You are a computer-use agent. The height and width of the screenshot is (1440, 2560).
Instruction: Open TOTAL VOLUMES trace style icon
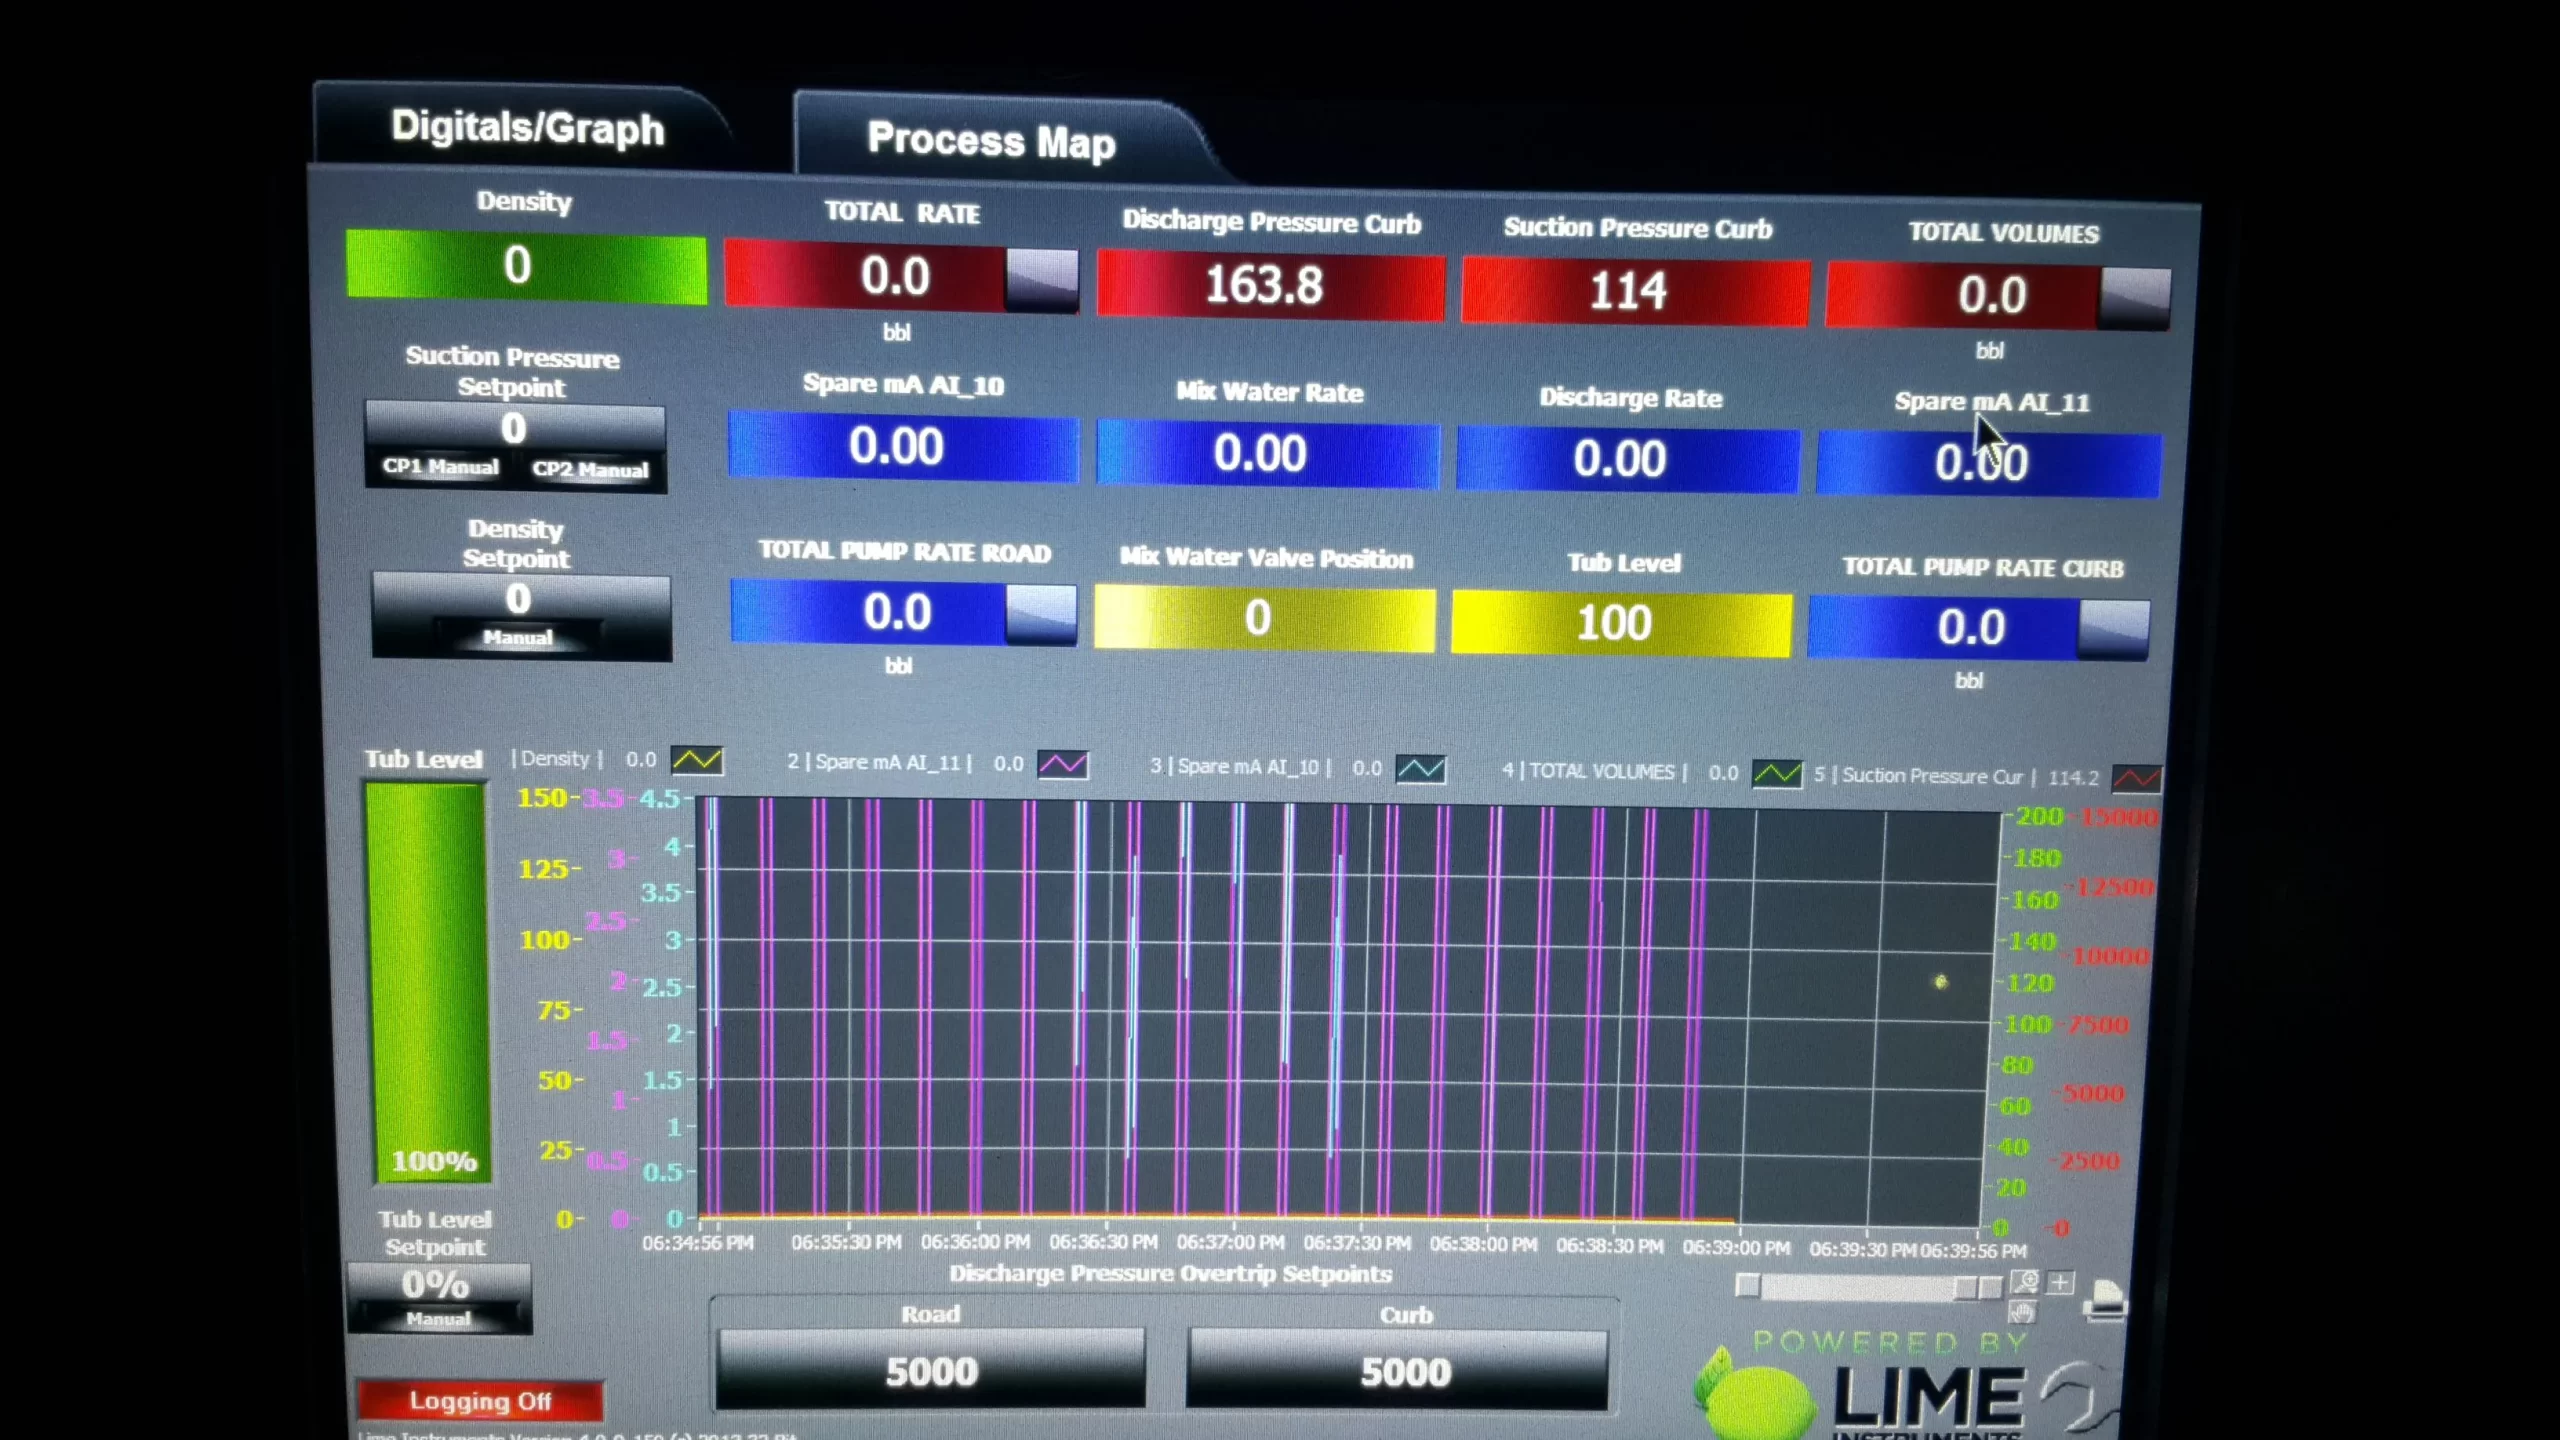(x=1777, y=774)
